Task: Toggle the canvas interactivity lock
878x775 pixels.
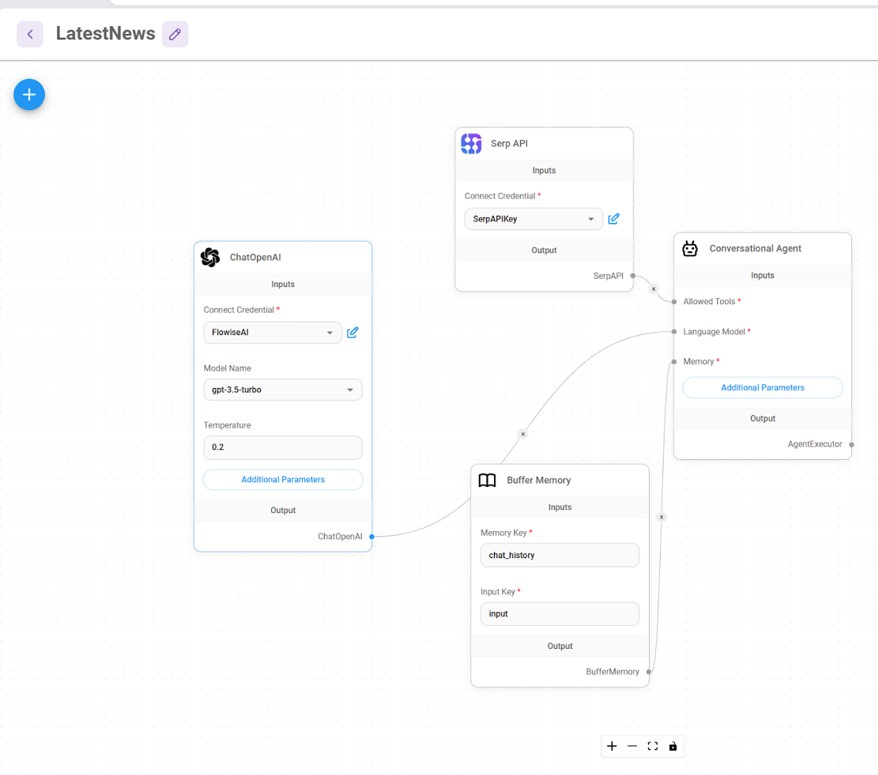Action: pos(673,746)
